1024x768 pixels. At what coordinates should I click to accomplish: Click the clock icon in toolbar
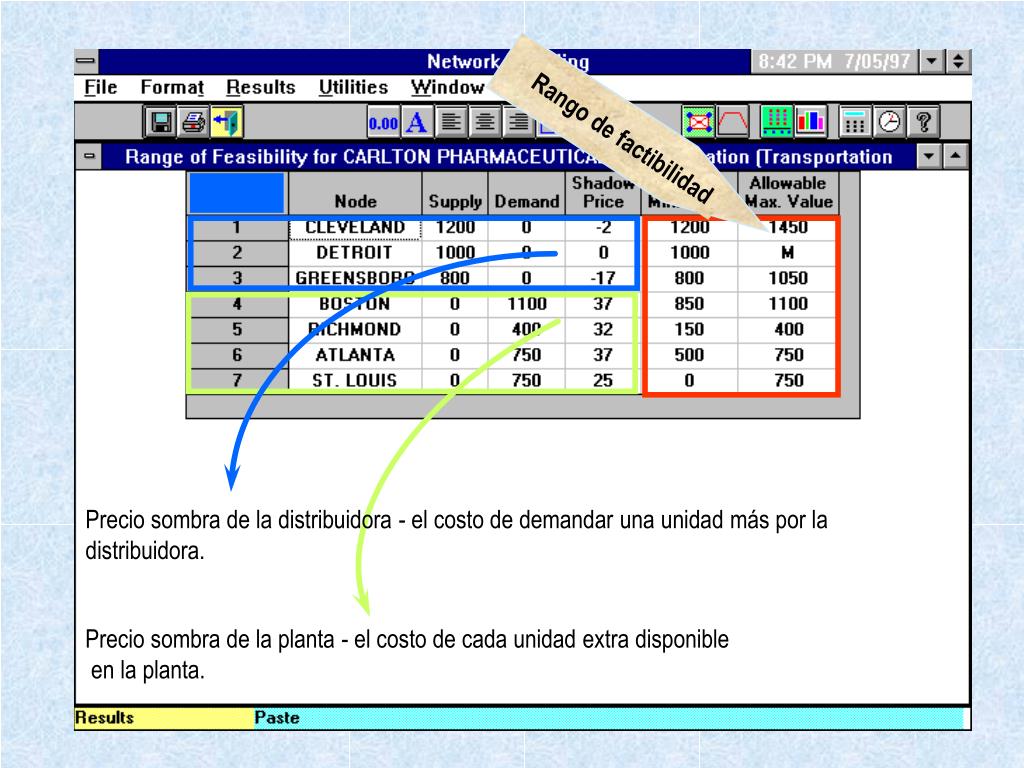pyautogui.click(x=889, y=122)
